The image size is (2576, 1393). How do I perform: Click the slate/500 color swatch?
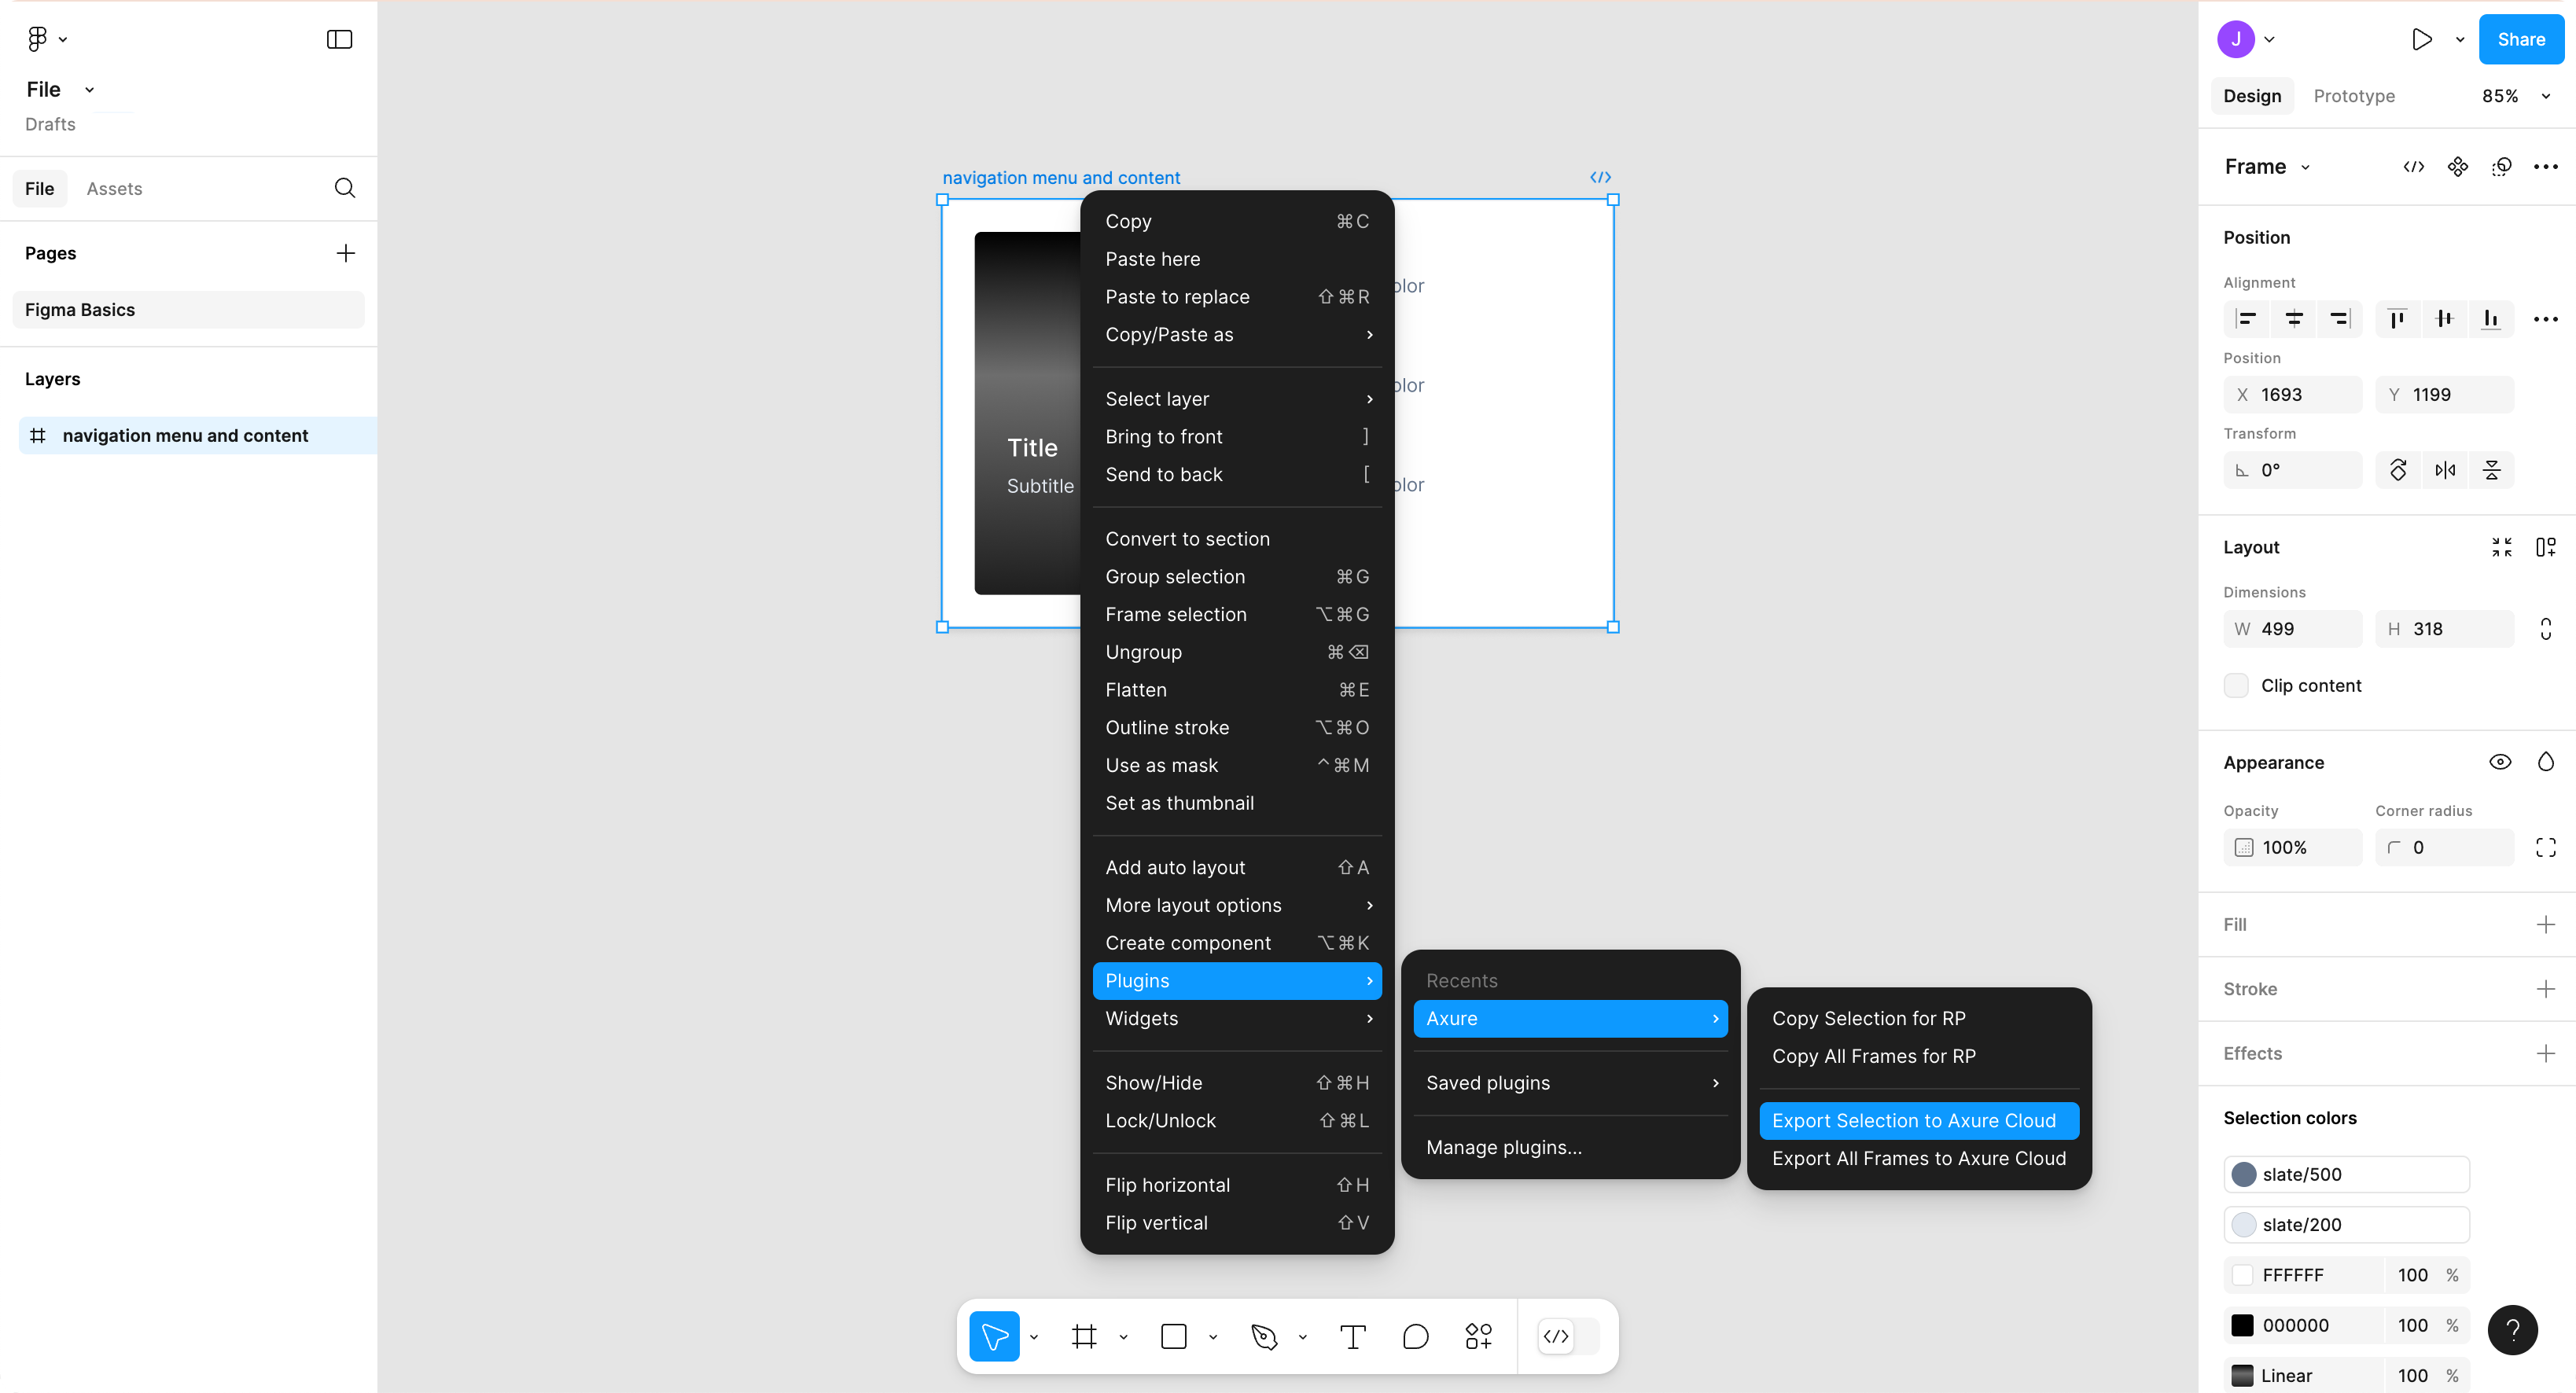(2244, 1174)
